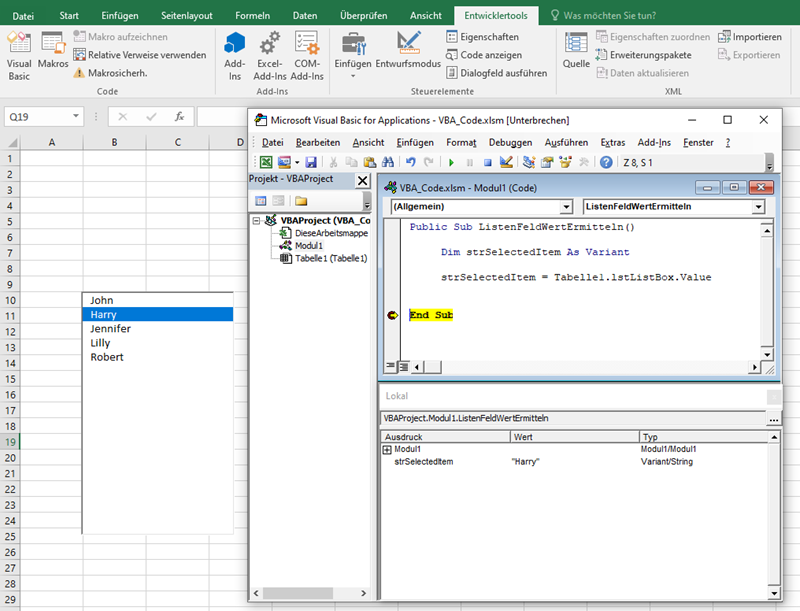Select Modul1 in the project tree
Screen dimensions: 800x611
(309, 246)
